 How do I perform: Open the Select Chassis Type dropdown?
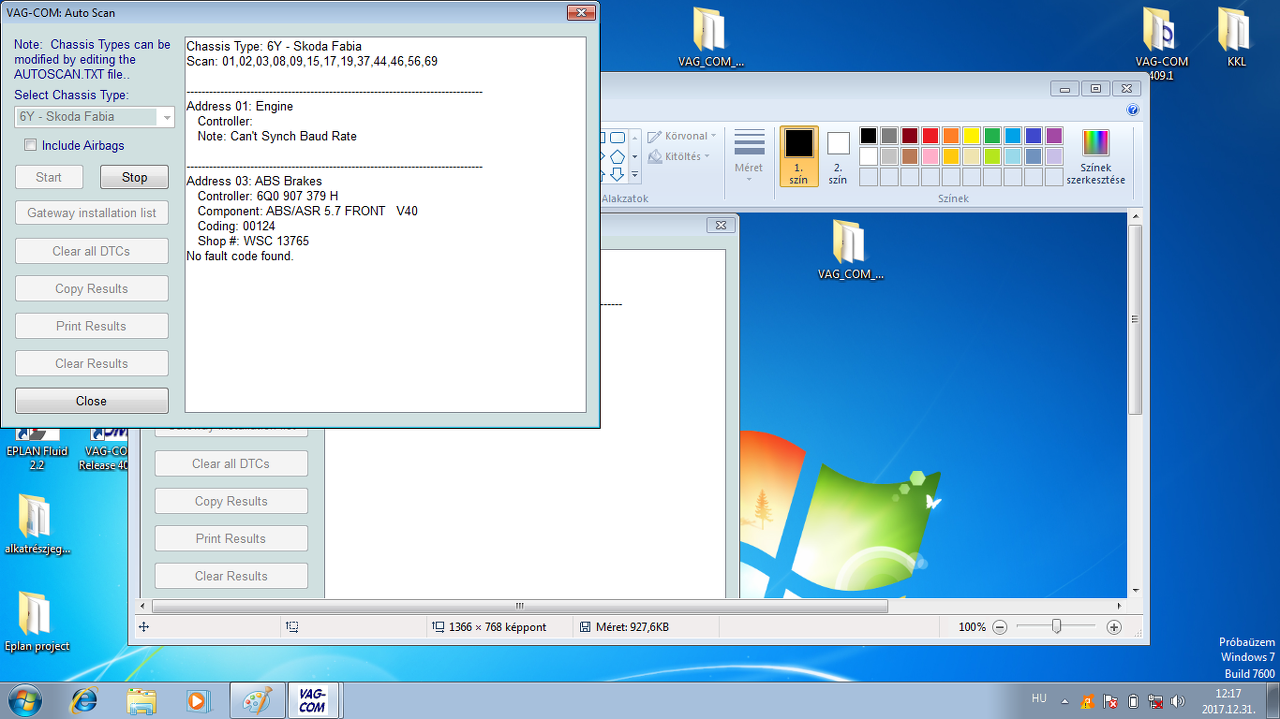(x=94, y=117)
